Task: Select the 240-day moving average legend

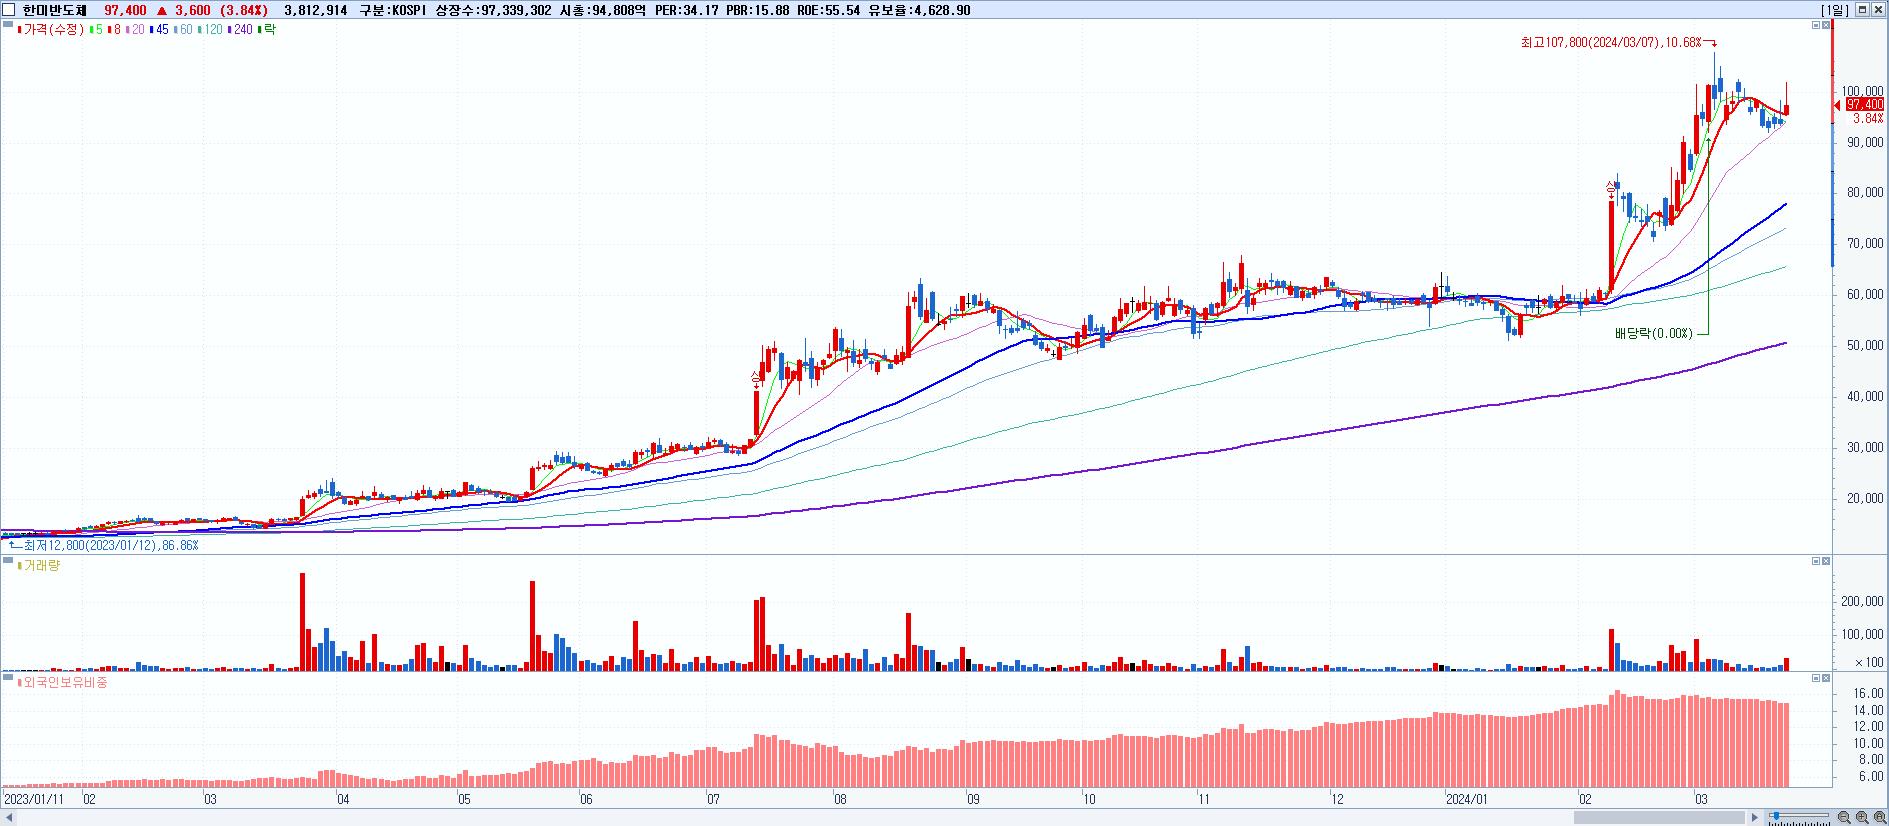Action: pyautogui.click(x=241, y=30)
